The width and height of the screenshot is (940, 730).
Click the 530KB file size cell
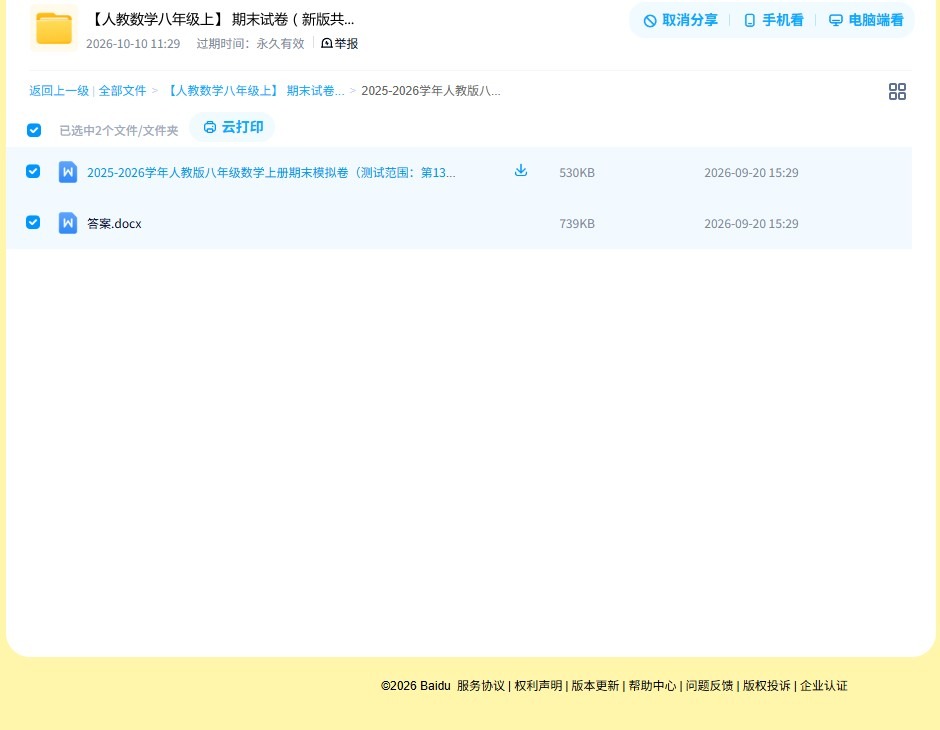tap(577, 173)
